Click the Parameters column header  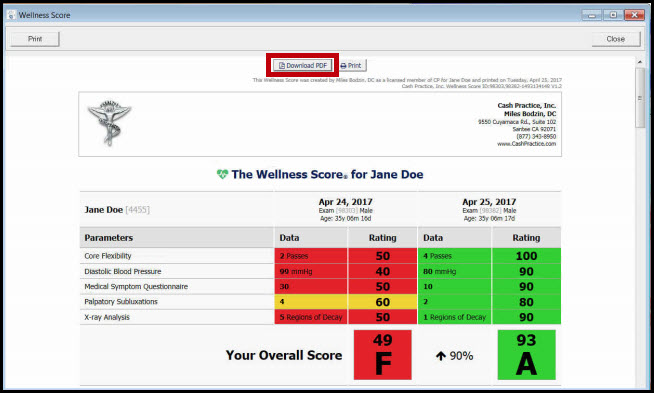pyautogui.click(x=176, y=237)
